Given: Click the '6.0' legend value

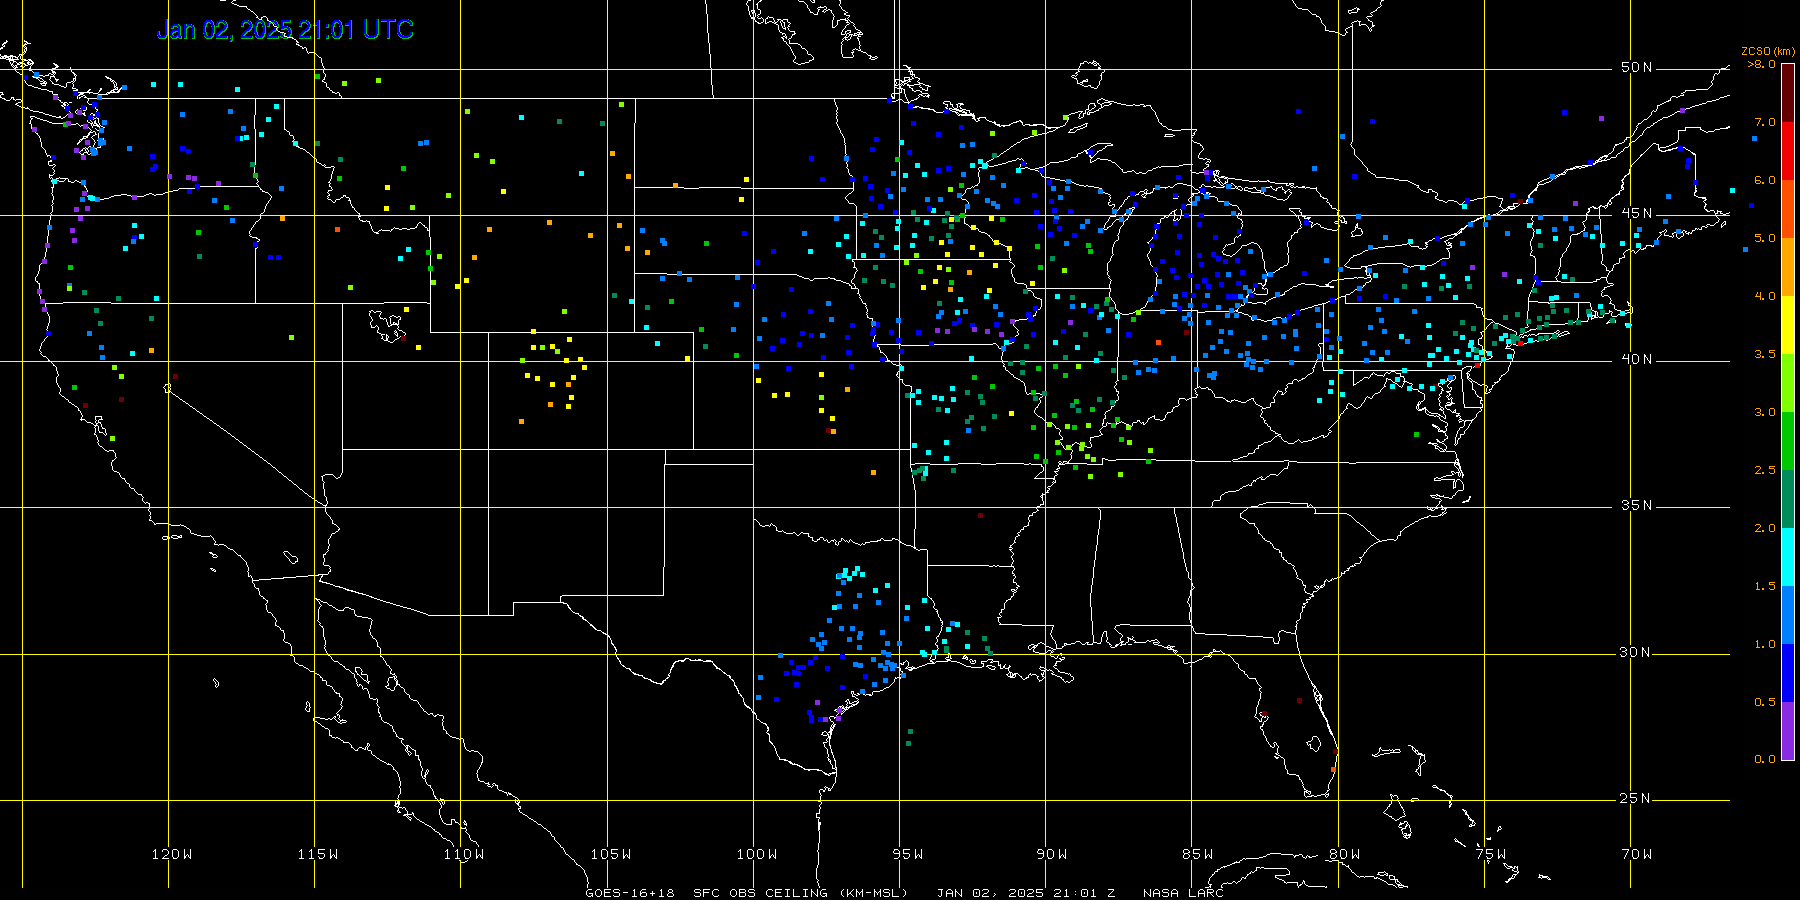Looking at the screenshot, I should pyautogui.click(x=1765, y=180).
